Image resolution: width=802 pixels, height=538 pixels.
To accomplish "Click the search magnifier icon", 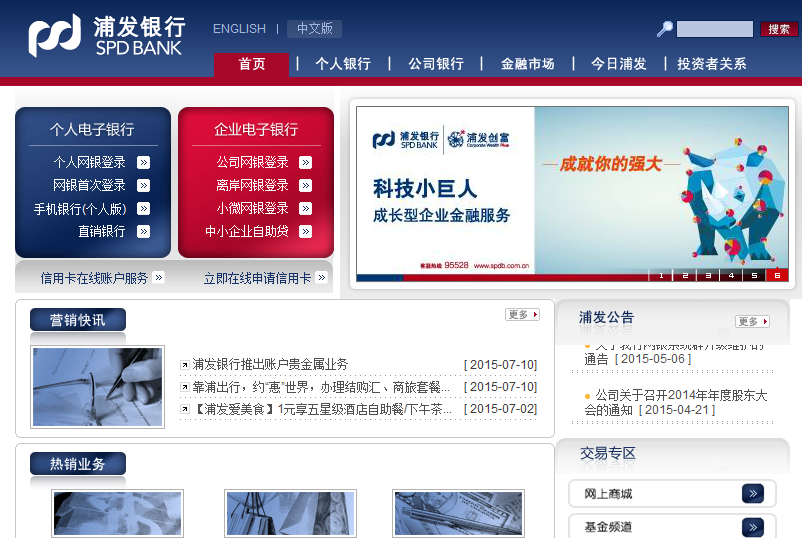I will [x=664, y=29].
